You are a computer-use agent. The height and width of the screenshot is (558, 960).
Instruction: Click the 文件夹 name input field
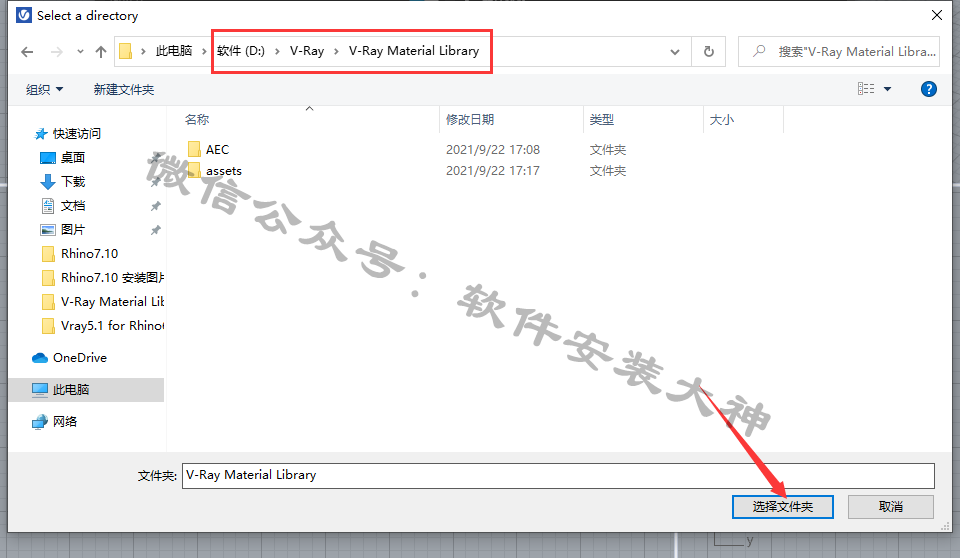point(558,476)
